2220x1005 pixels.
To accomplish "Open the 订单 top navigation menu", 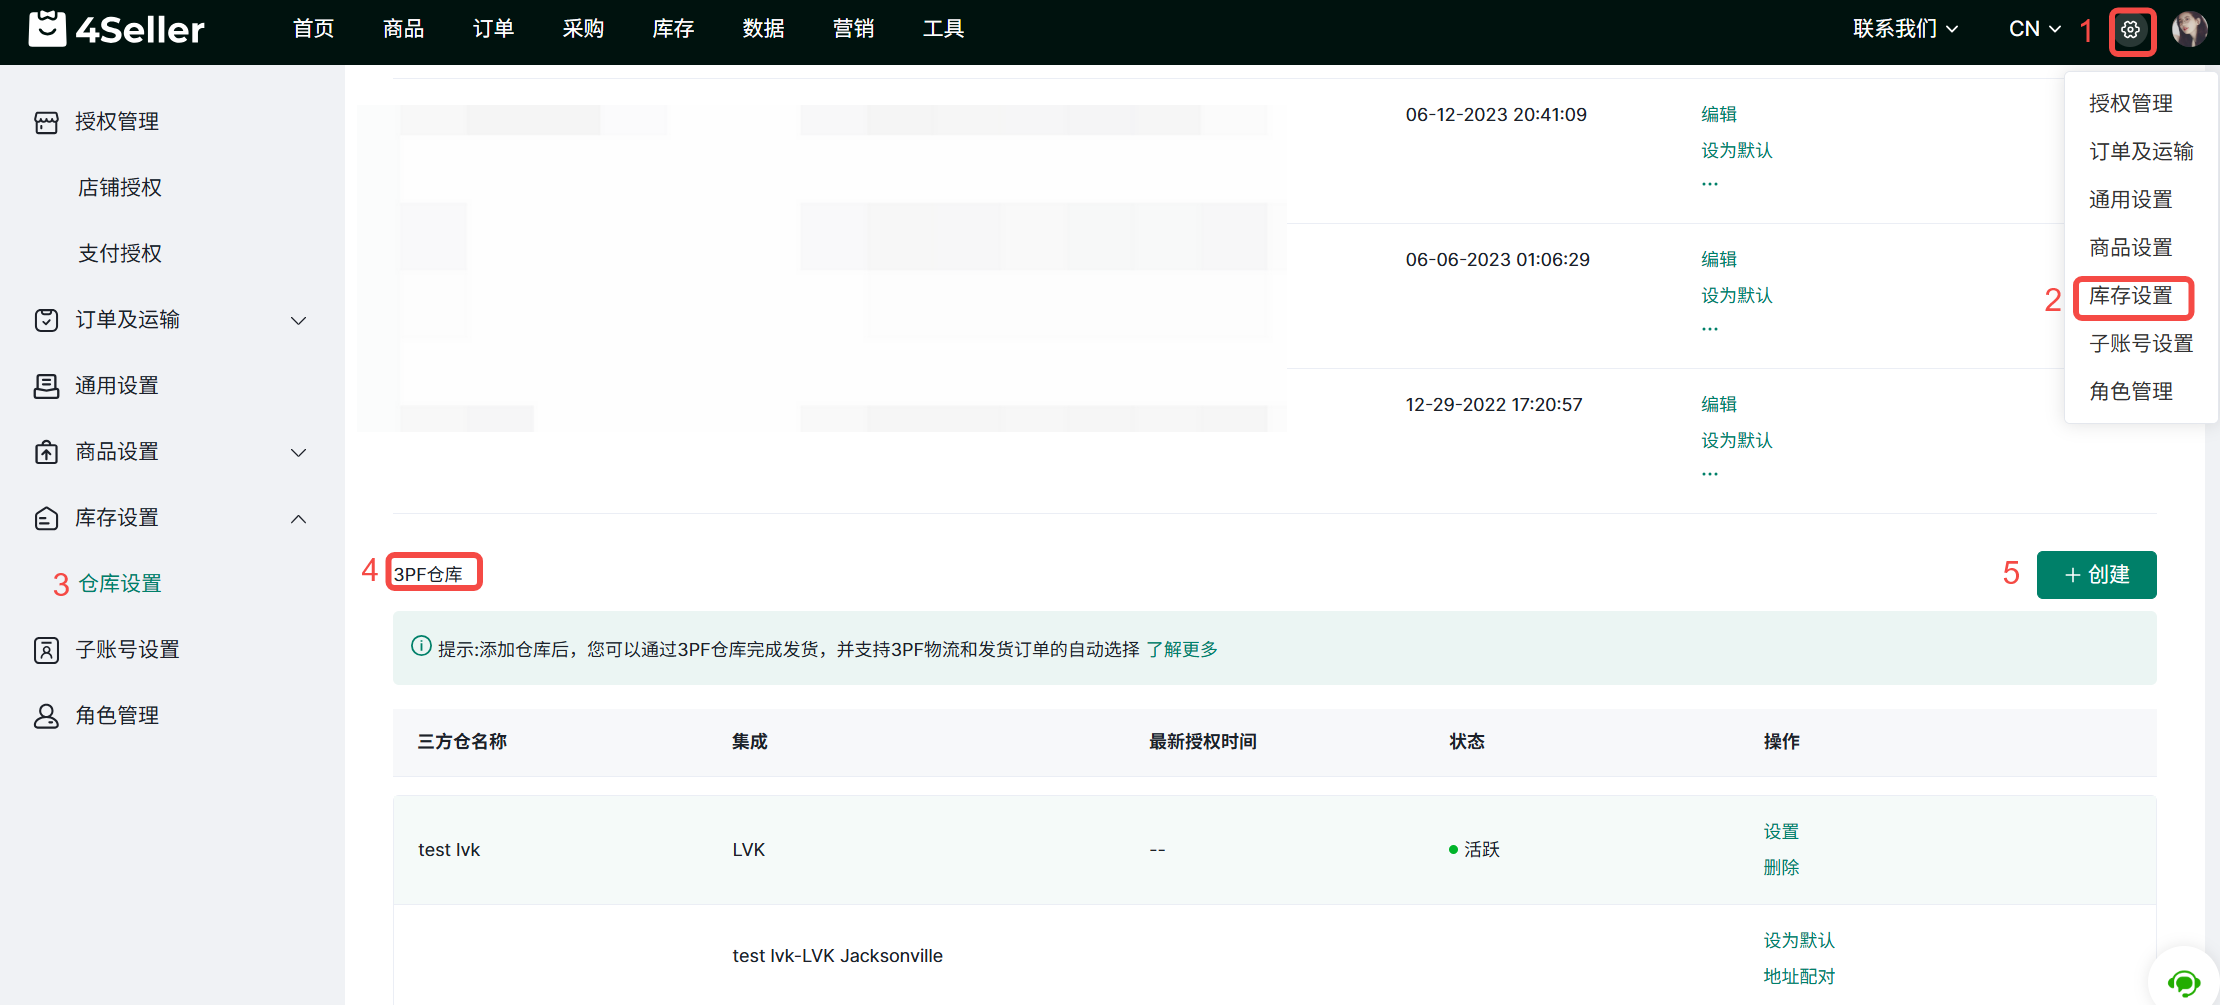I will [493, 29].
